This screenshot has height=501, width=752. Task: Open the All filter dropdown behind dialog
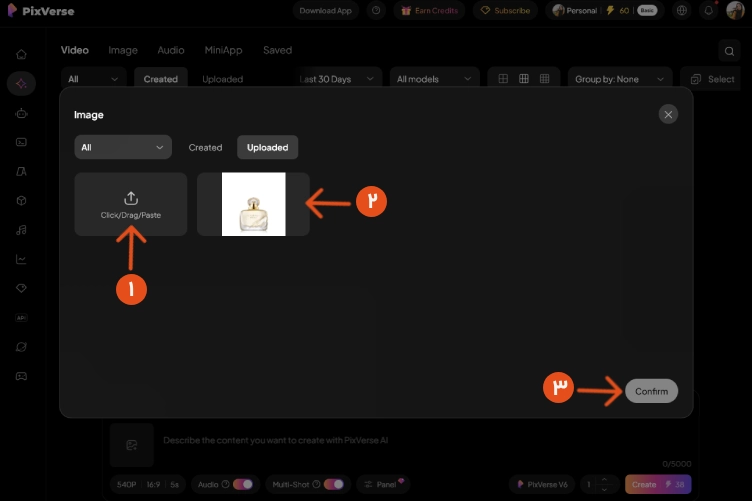click(x=93, y=79)
